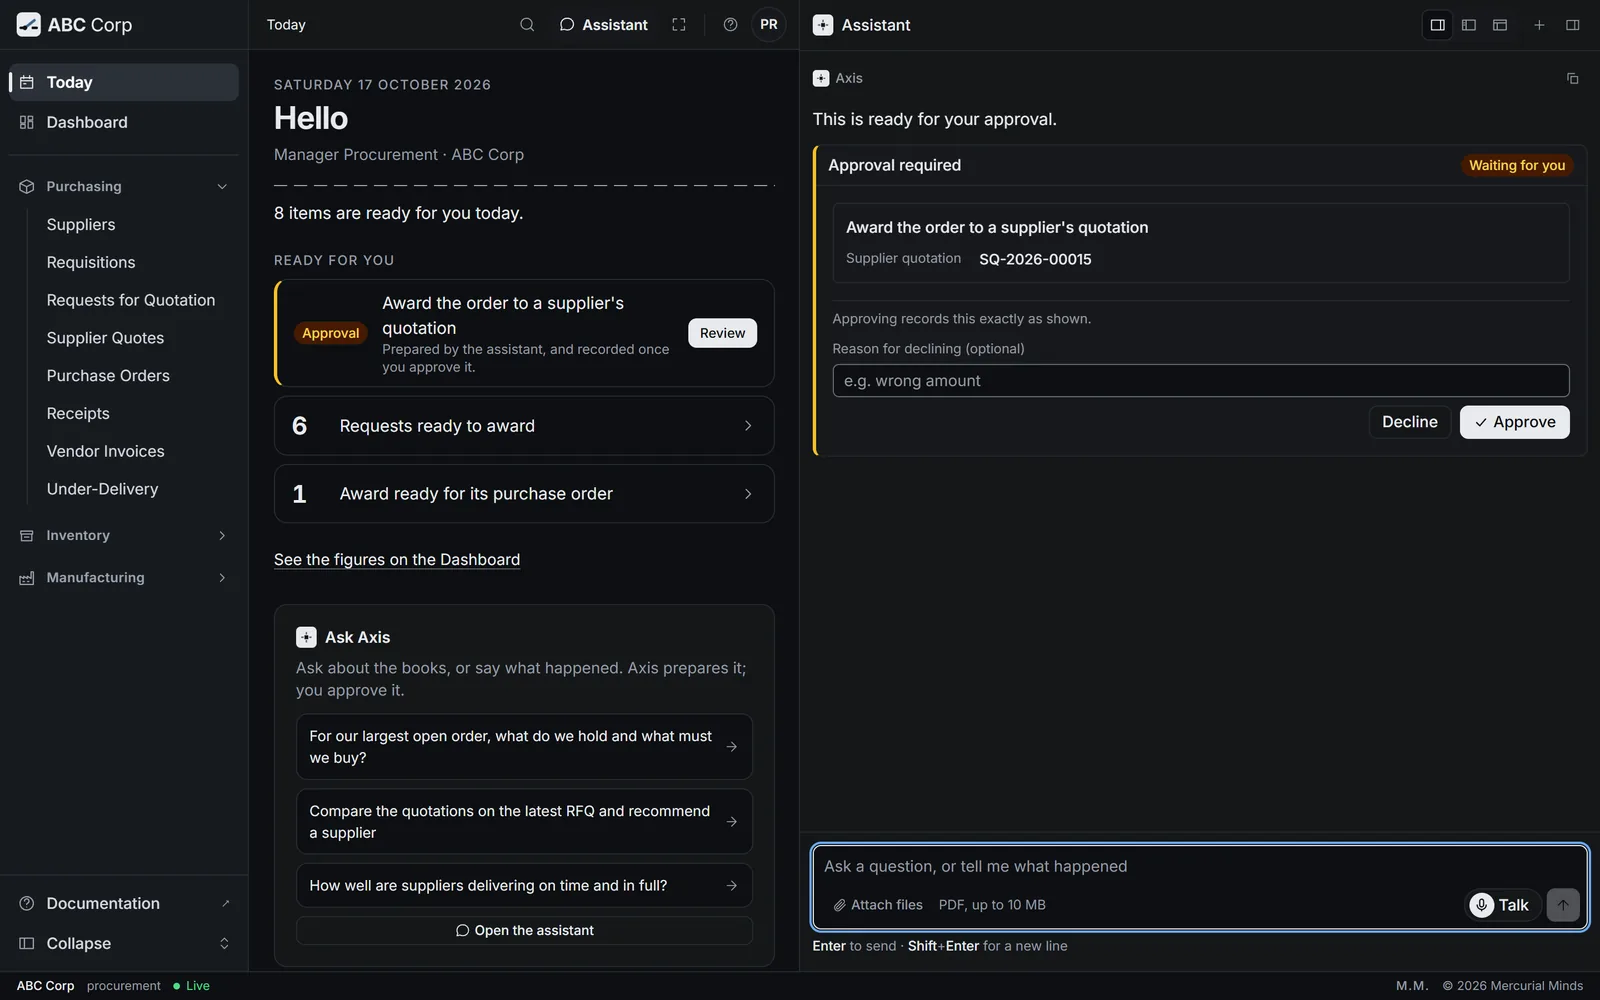
Task: Select the right-docked panel layout icon
Action: click(x=1438, y=25)
